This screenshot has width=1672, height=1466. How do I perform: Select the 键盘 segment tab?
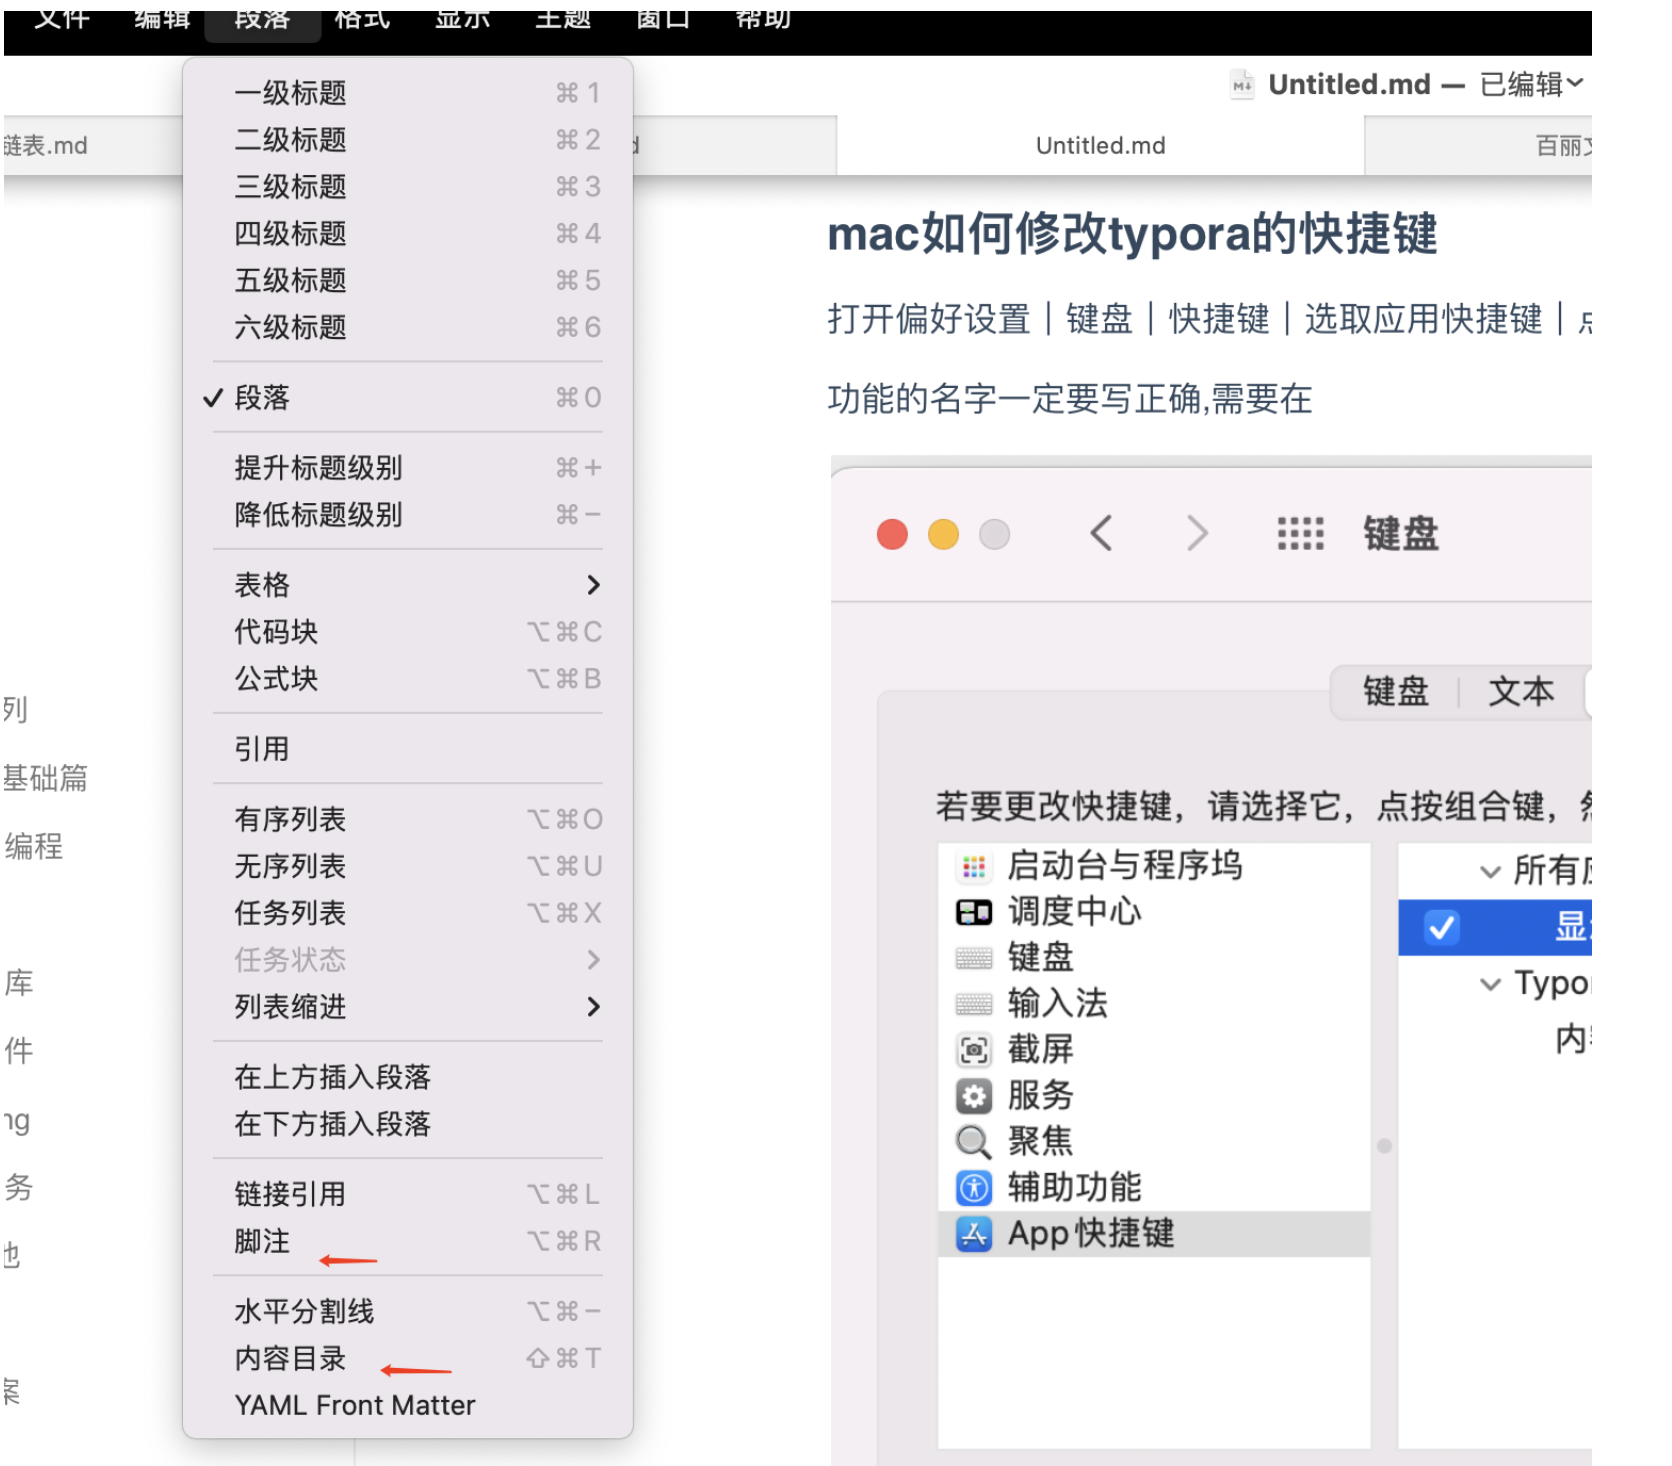1396,691
